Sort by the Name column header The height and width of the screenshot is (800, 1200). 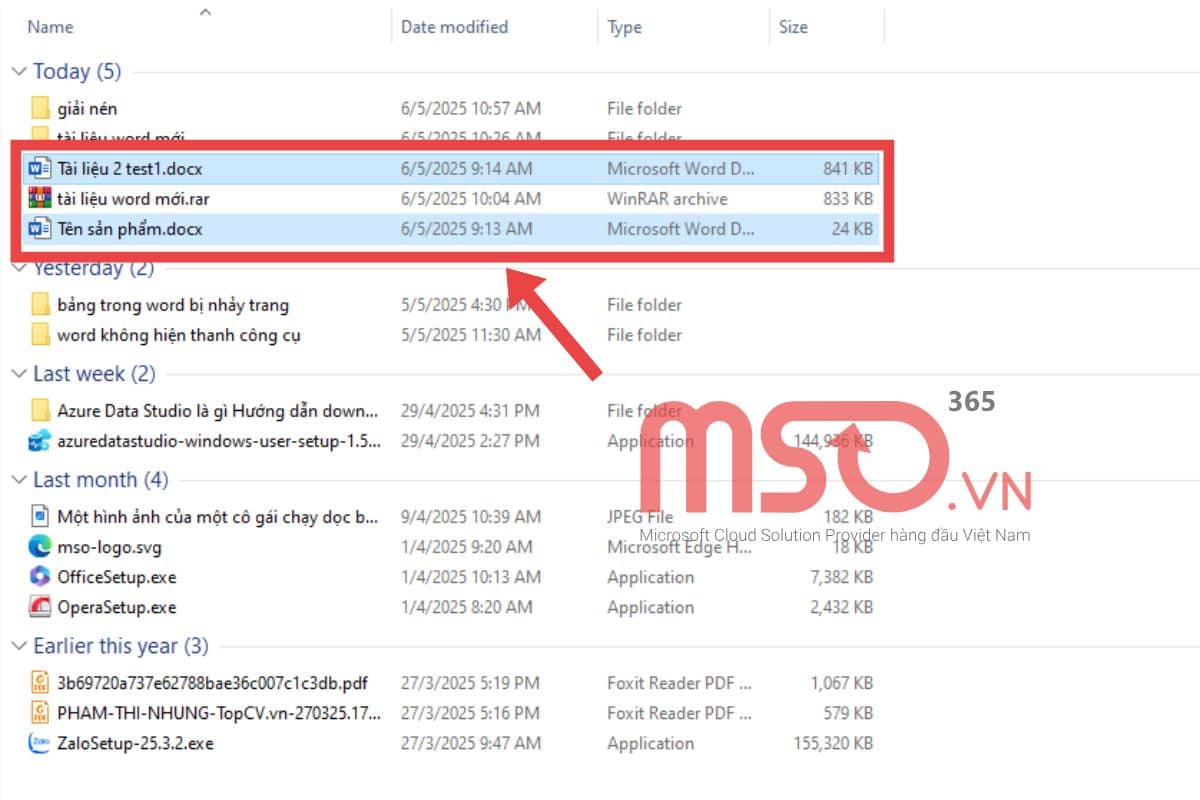(50, 27)
